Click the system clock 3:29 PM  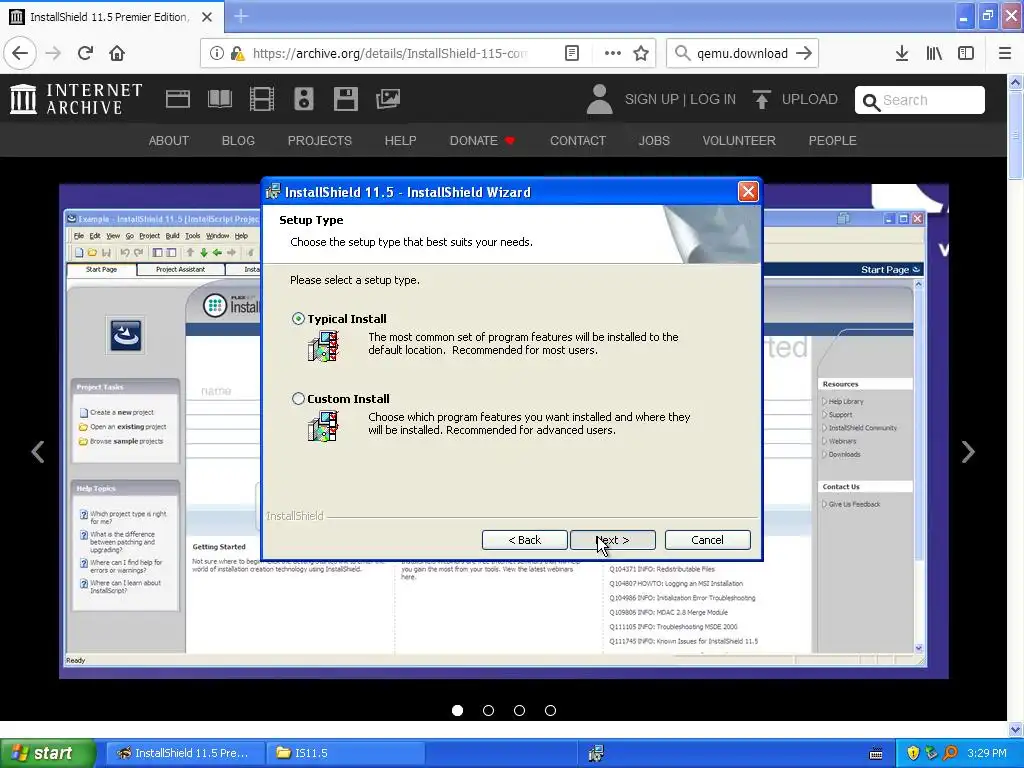pyautogui.click(x=987, y=753)
